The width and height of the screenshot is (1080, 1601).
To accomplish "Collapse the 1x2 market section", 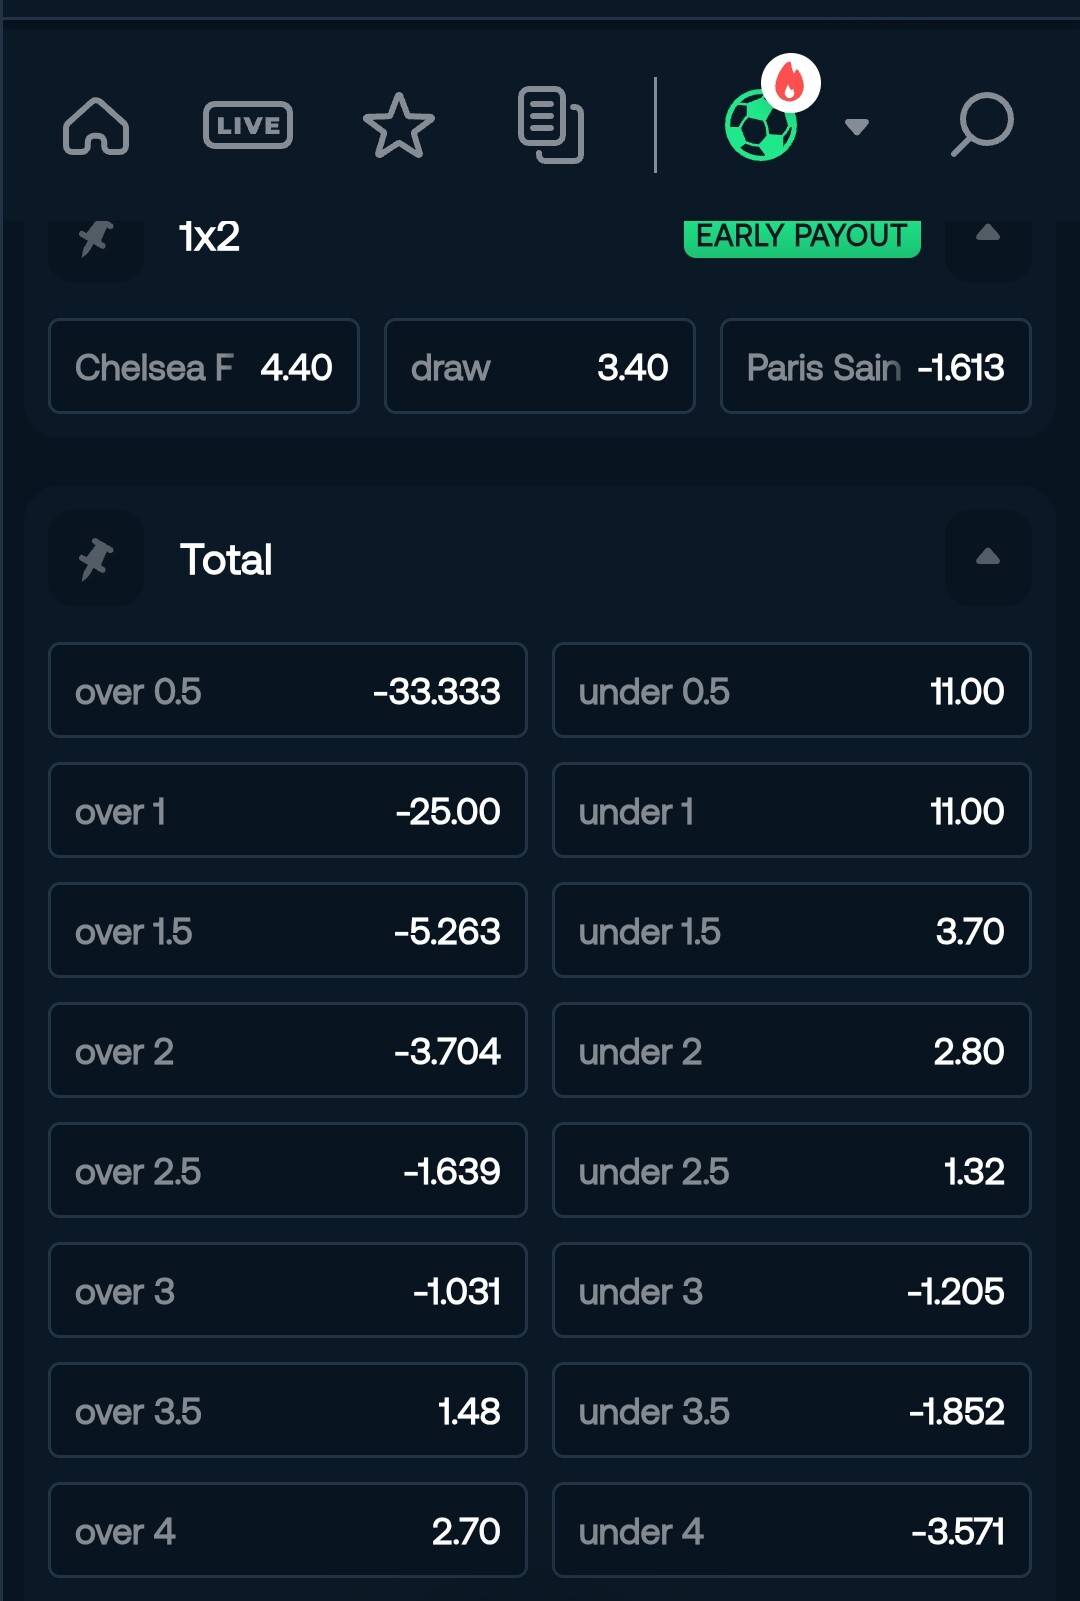I will pyautogui.click(x=988, y=238).
